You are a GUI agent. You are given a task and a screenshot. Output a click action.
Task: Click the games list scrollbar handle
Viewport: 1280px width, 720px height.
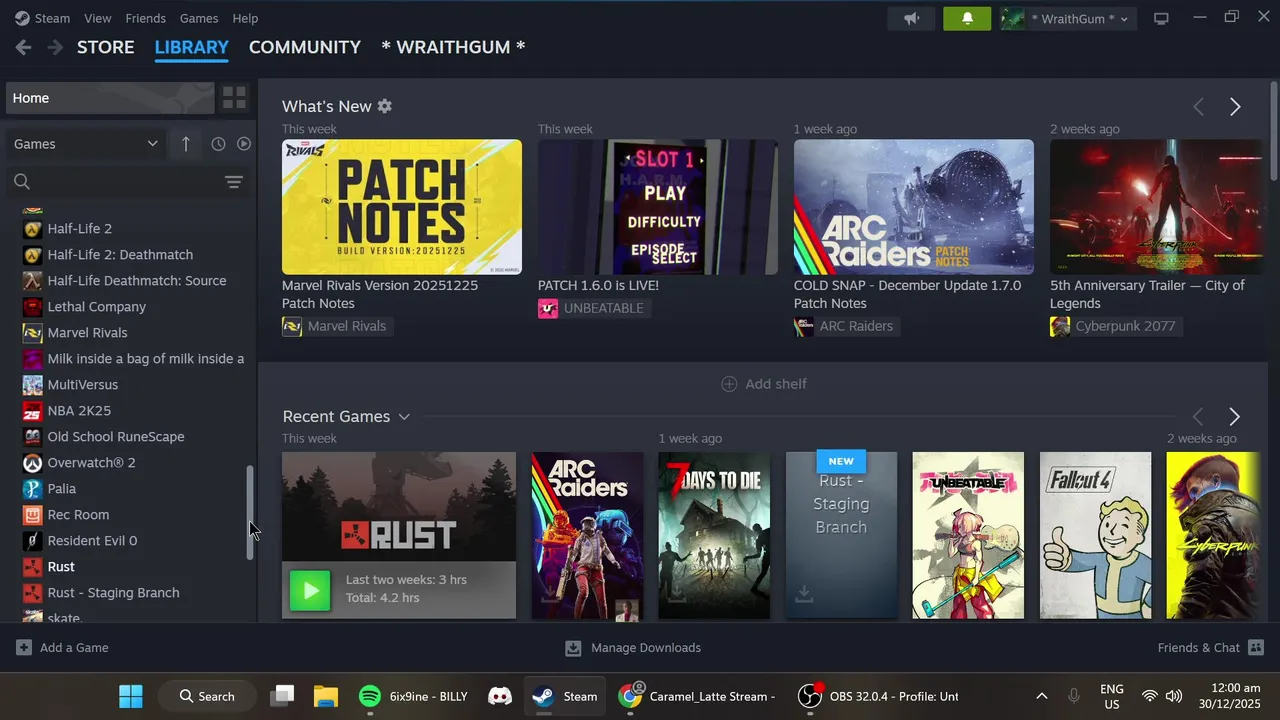coord(250,512)
